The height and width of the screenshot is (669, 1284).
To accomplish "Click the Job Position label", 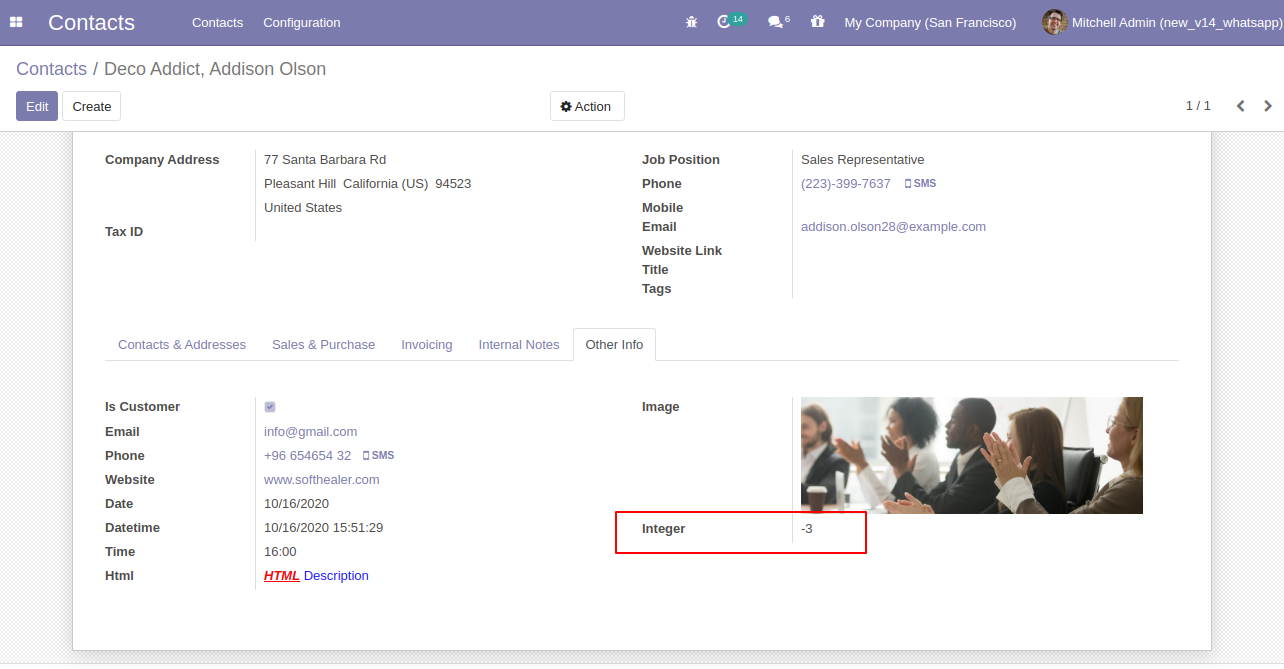I will point(681,160).
